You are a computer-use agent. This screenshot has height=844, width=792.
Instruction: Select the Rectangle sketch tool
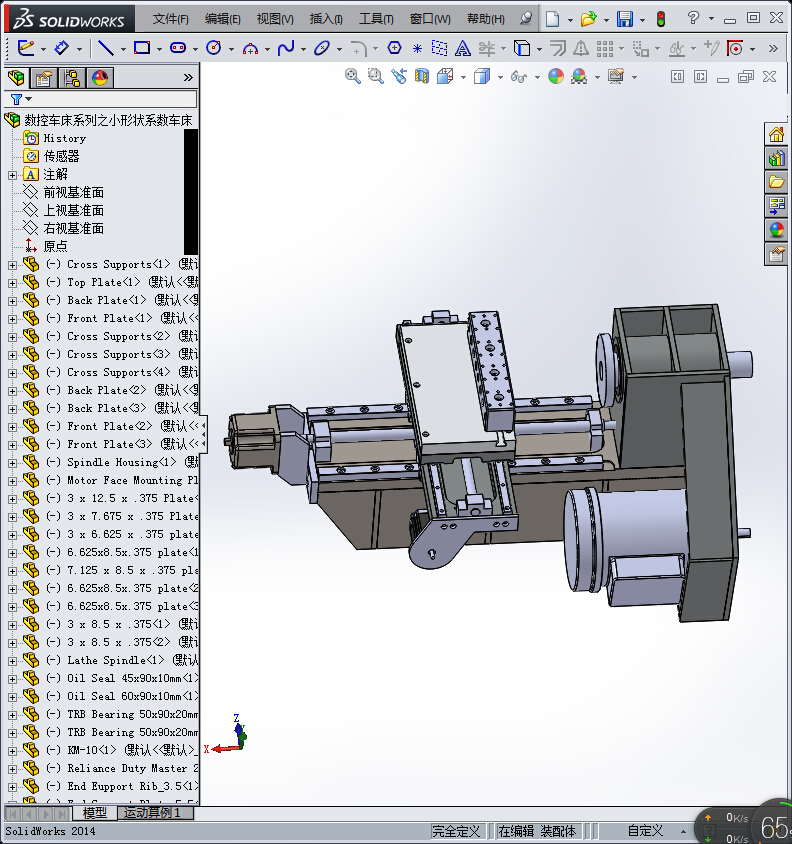(142, 48)
